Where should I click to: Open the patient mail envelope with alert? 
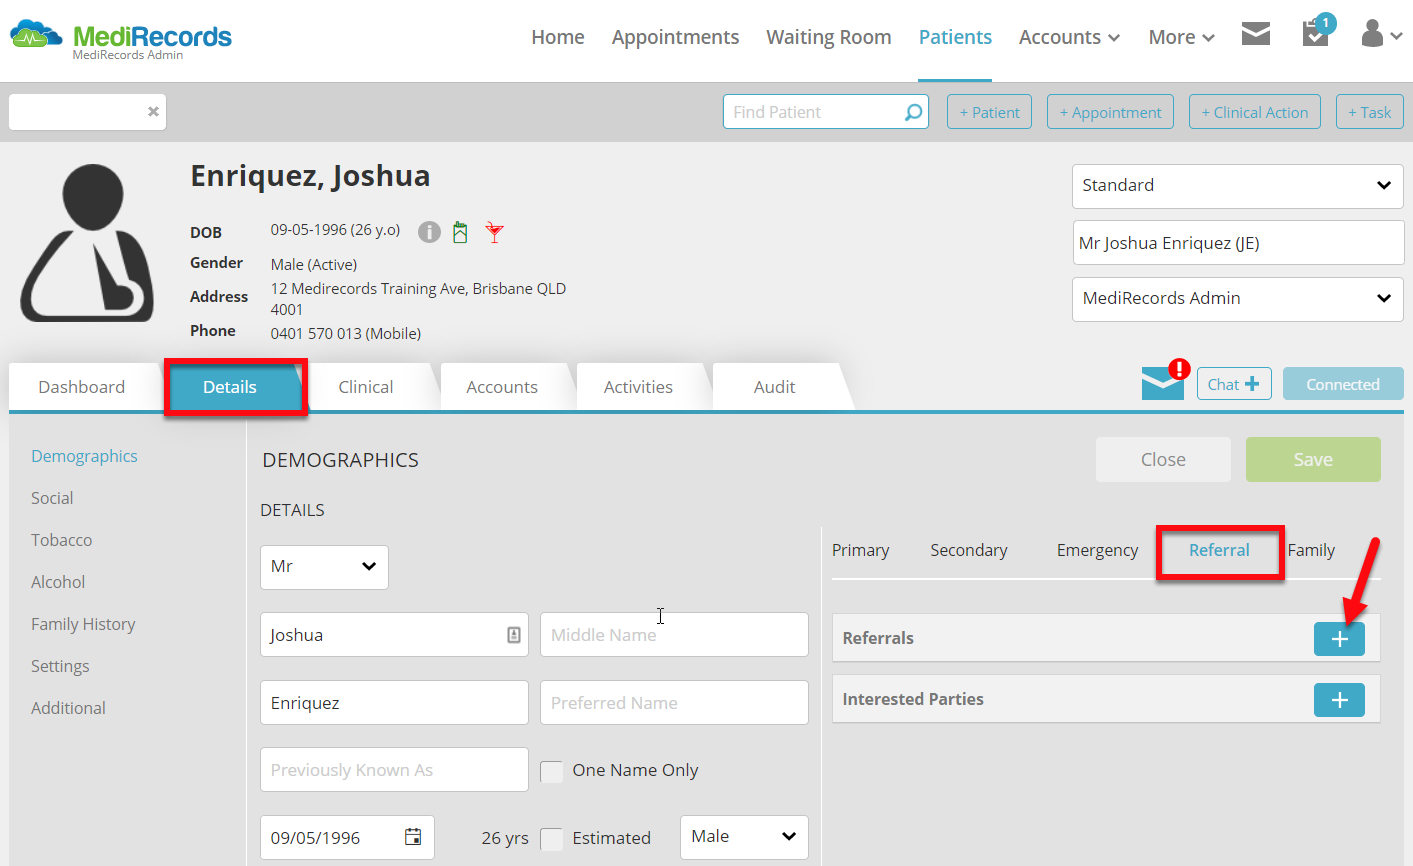pos(1165,381)
